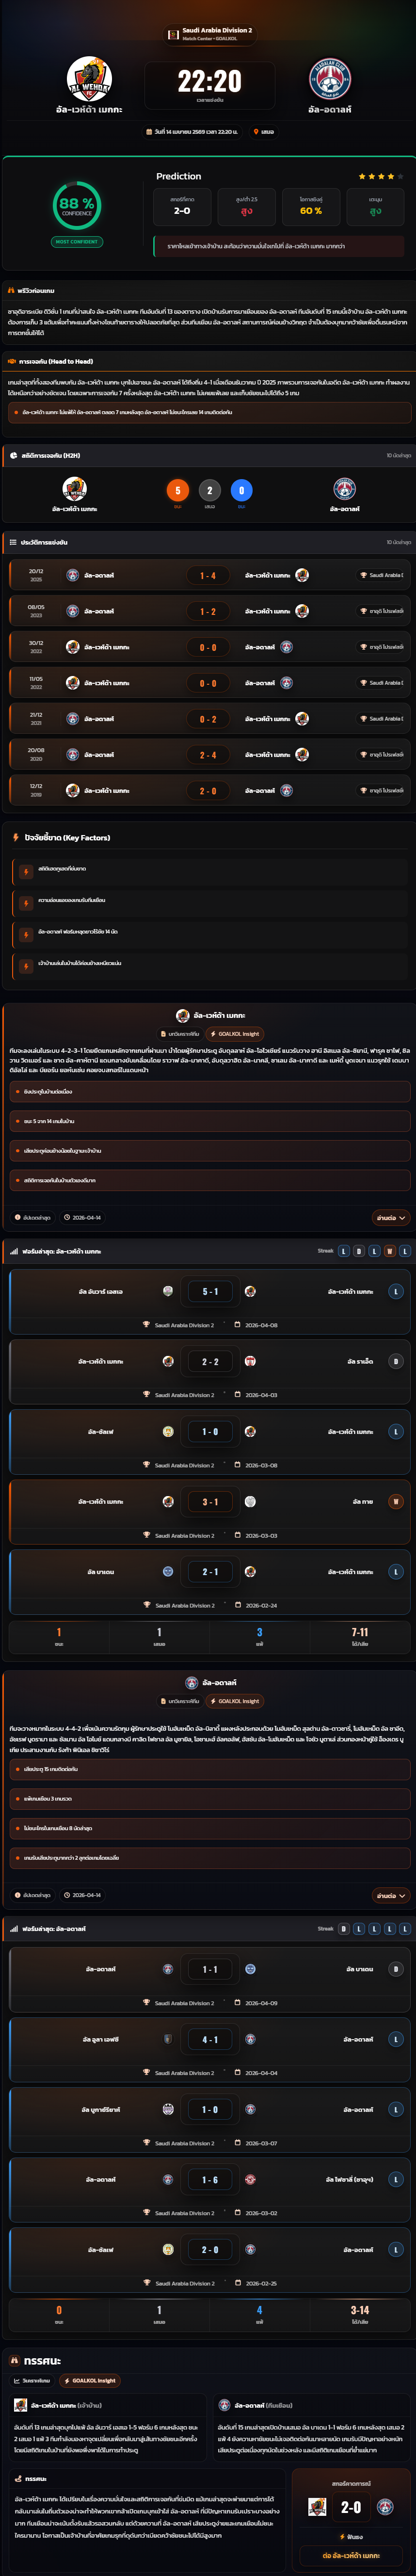Open the 20/12 2025 match row scored 1 - 4

(208, 575)
